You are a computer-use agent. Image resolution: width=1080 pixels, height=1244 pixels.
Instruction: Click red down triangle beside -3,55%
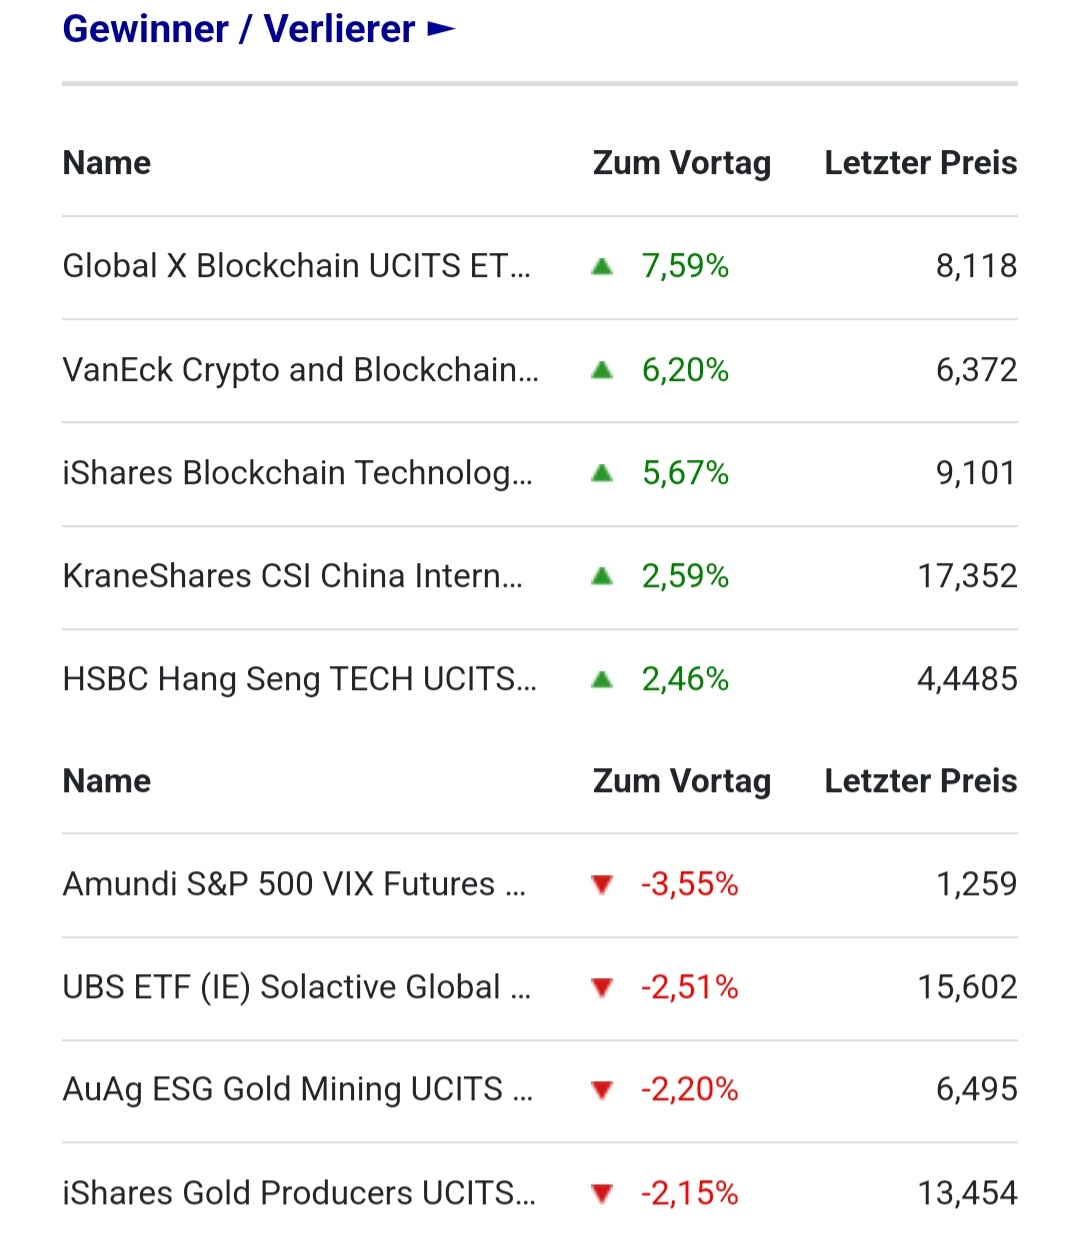602,885
